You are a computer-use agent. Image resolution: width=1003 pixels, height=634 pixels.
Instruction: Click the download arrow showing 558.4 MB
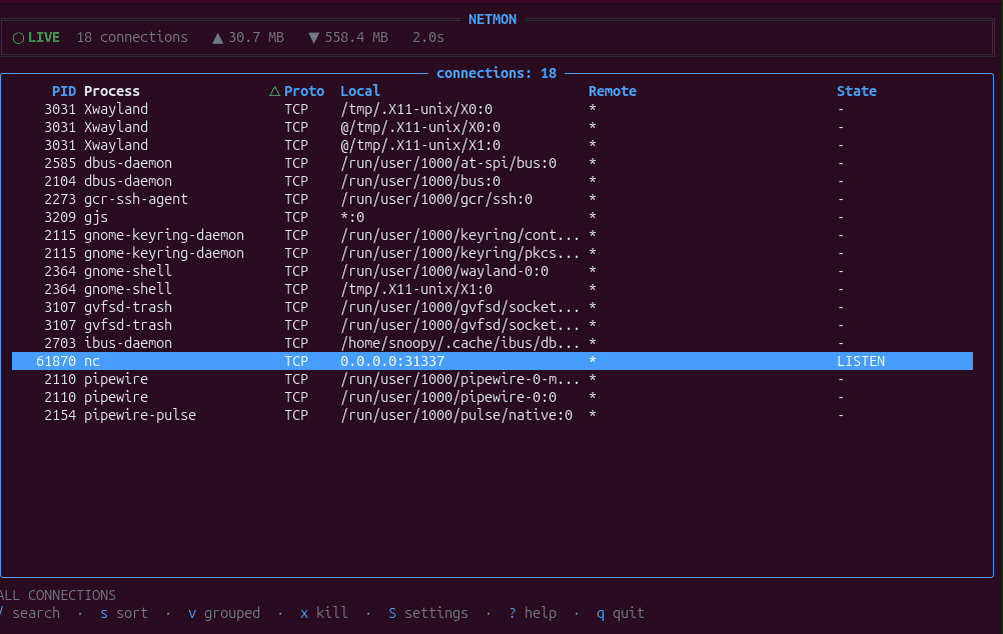[313, 38]
